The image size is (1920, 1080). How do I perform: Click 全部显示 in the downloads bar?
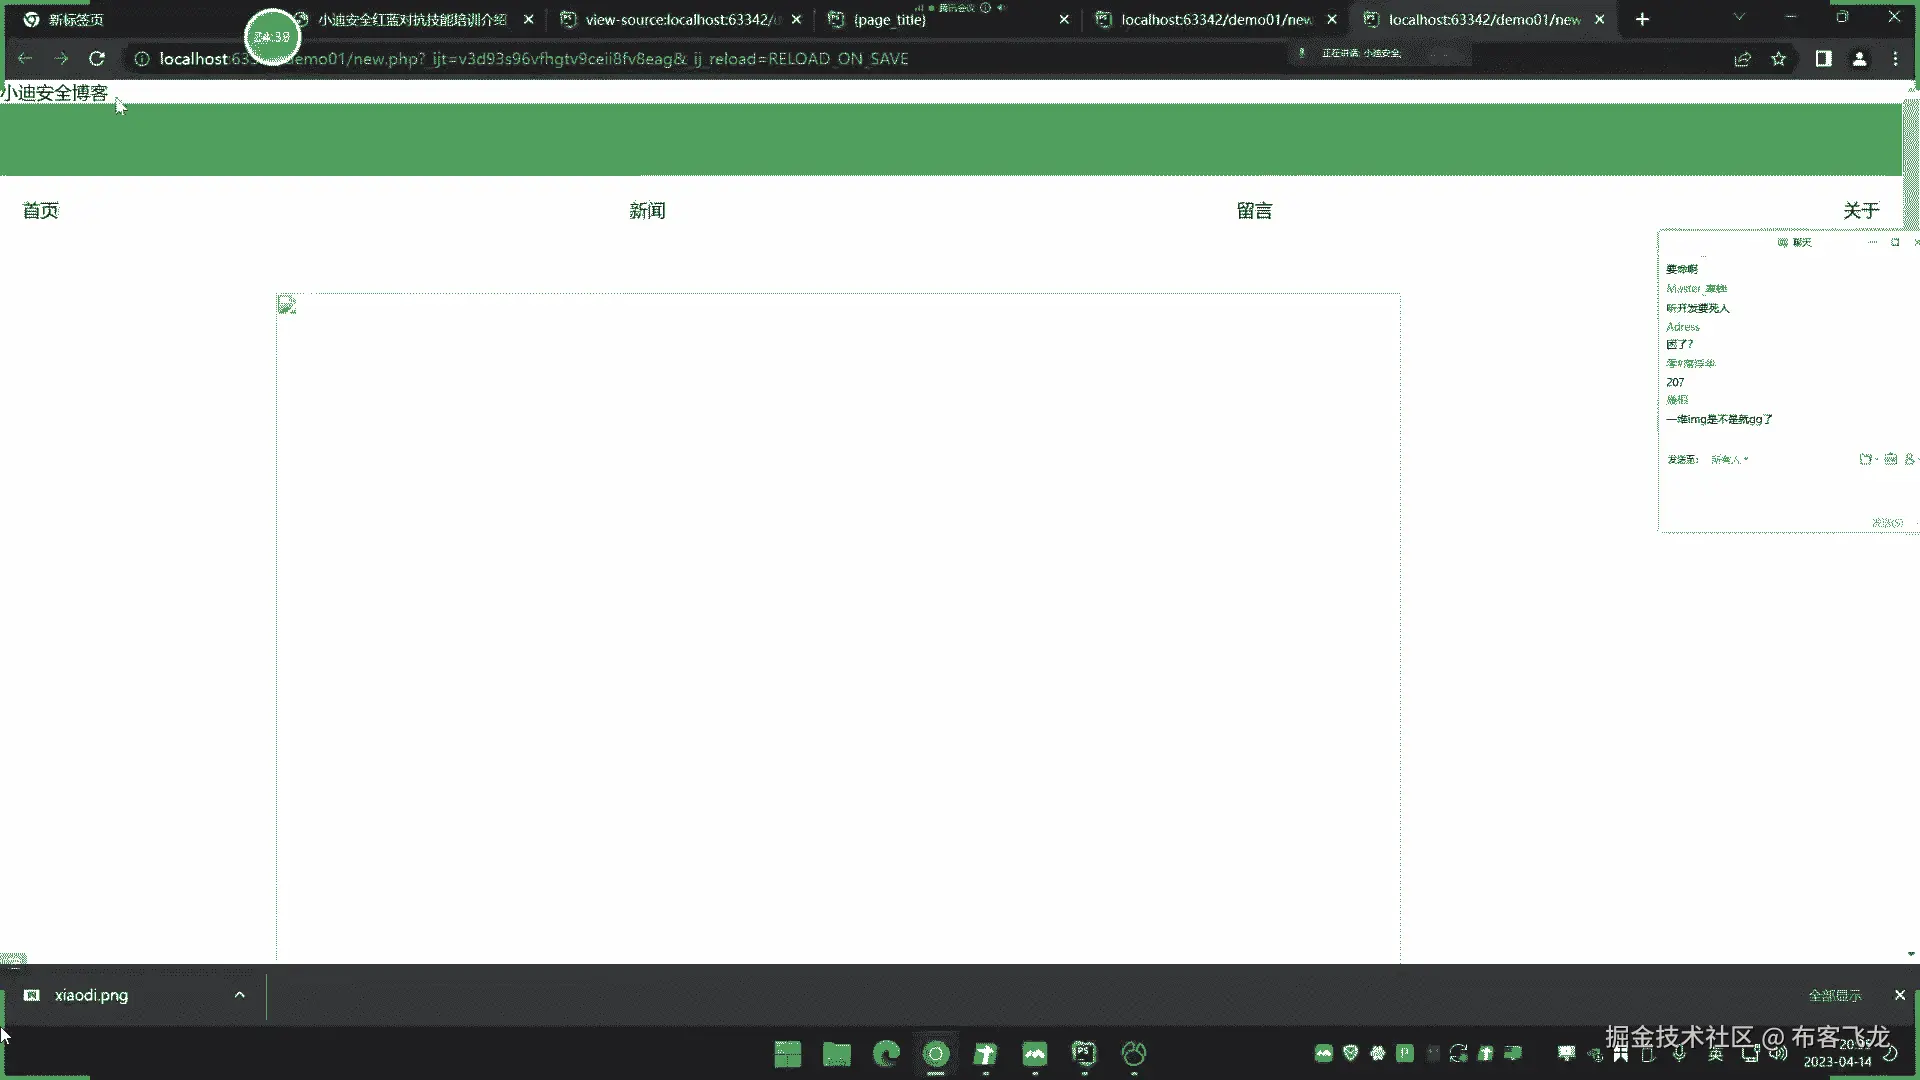pyautogui.click(x=1834, y=995)
